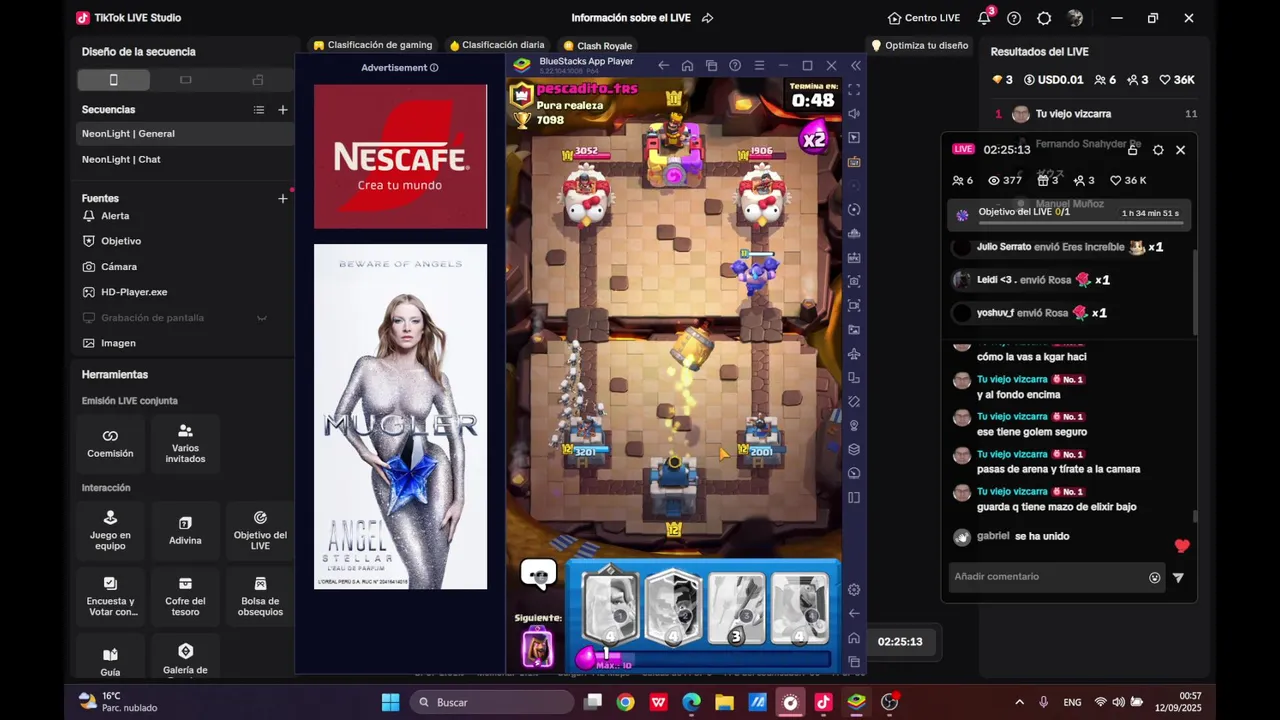Screen dimensions: 1280x720
Task: Tap the red heart like icon
Action: 1182,546
